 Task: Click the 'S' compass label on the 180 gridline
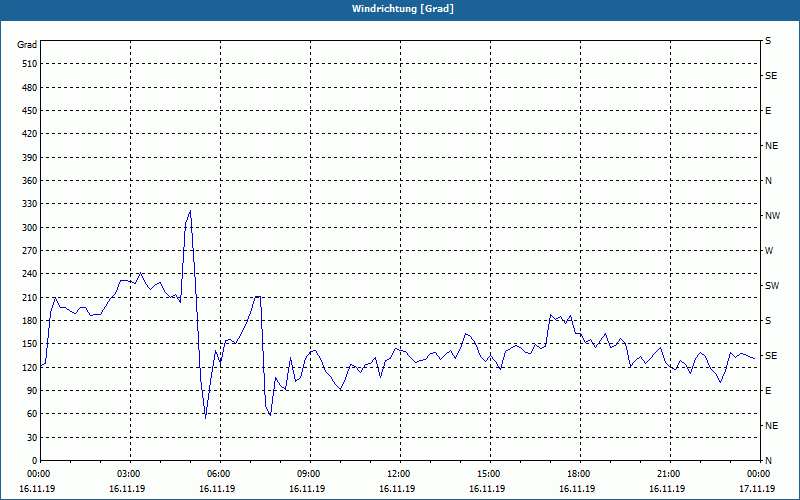click(x=768, y=321)
